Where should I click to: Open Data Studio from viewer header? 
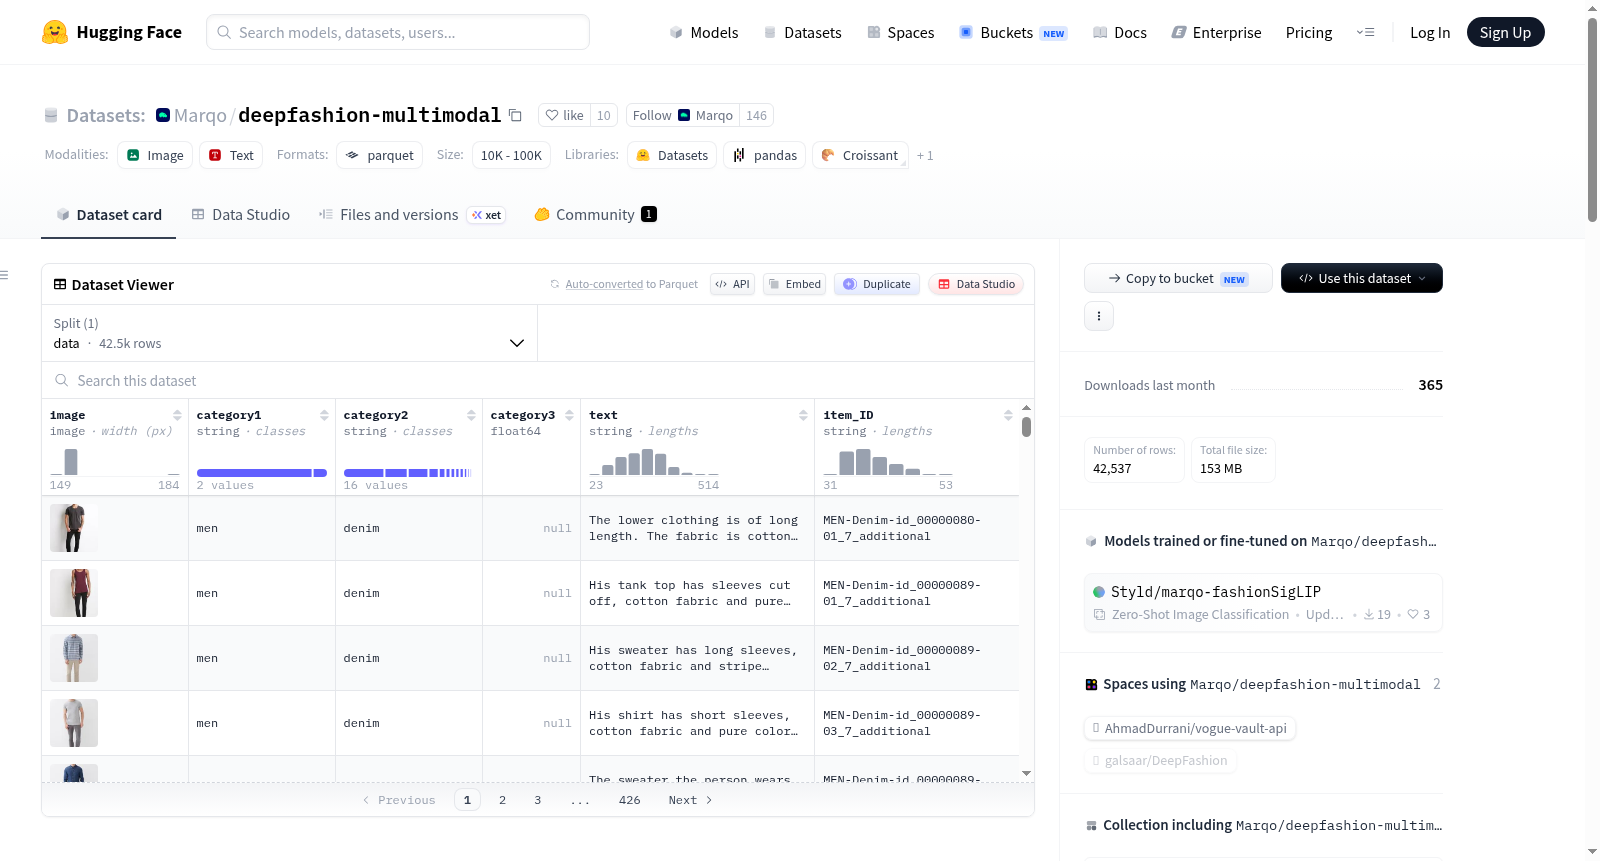pyautogui.click(x=976, y=284)
